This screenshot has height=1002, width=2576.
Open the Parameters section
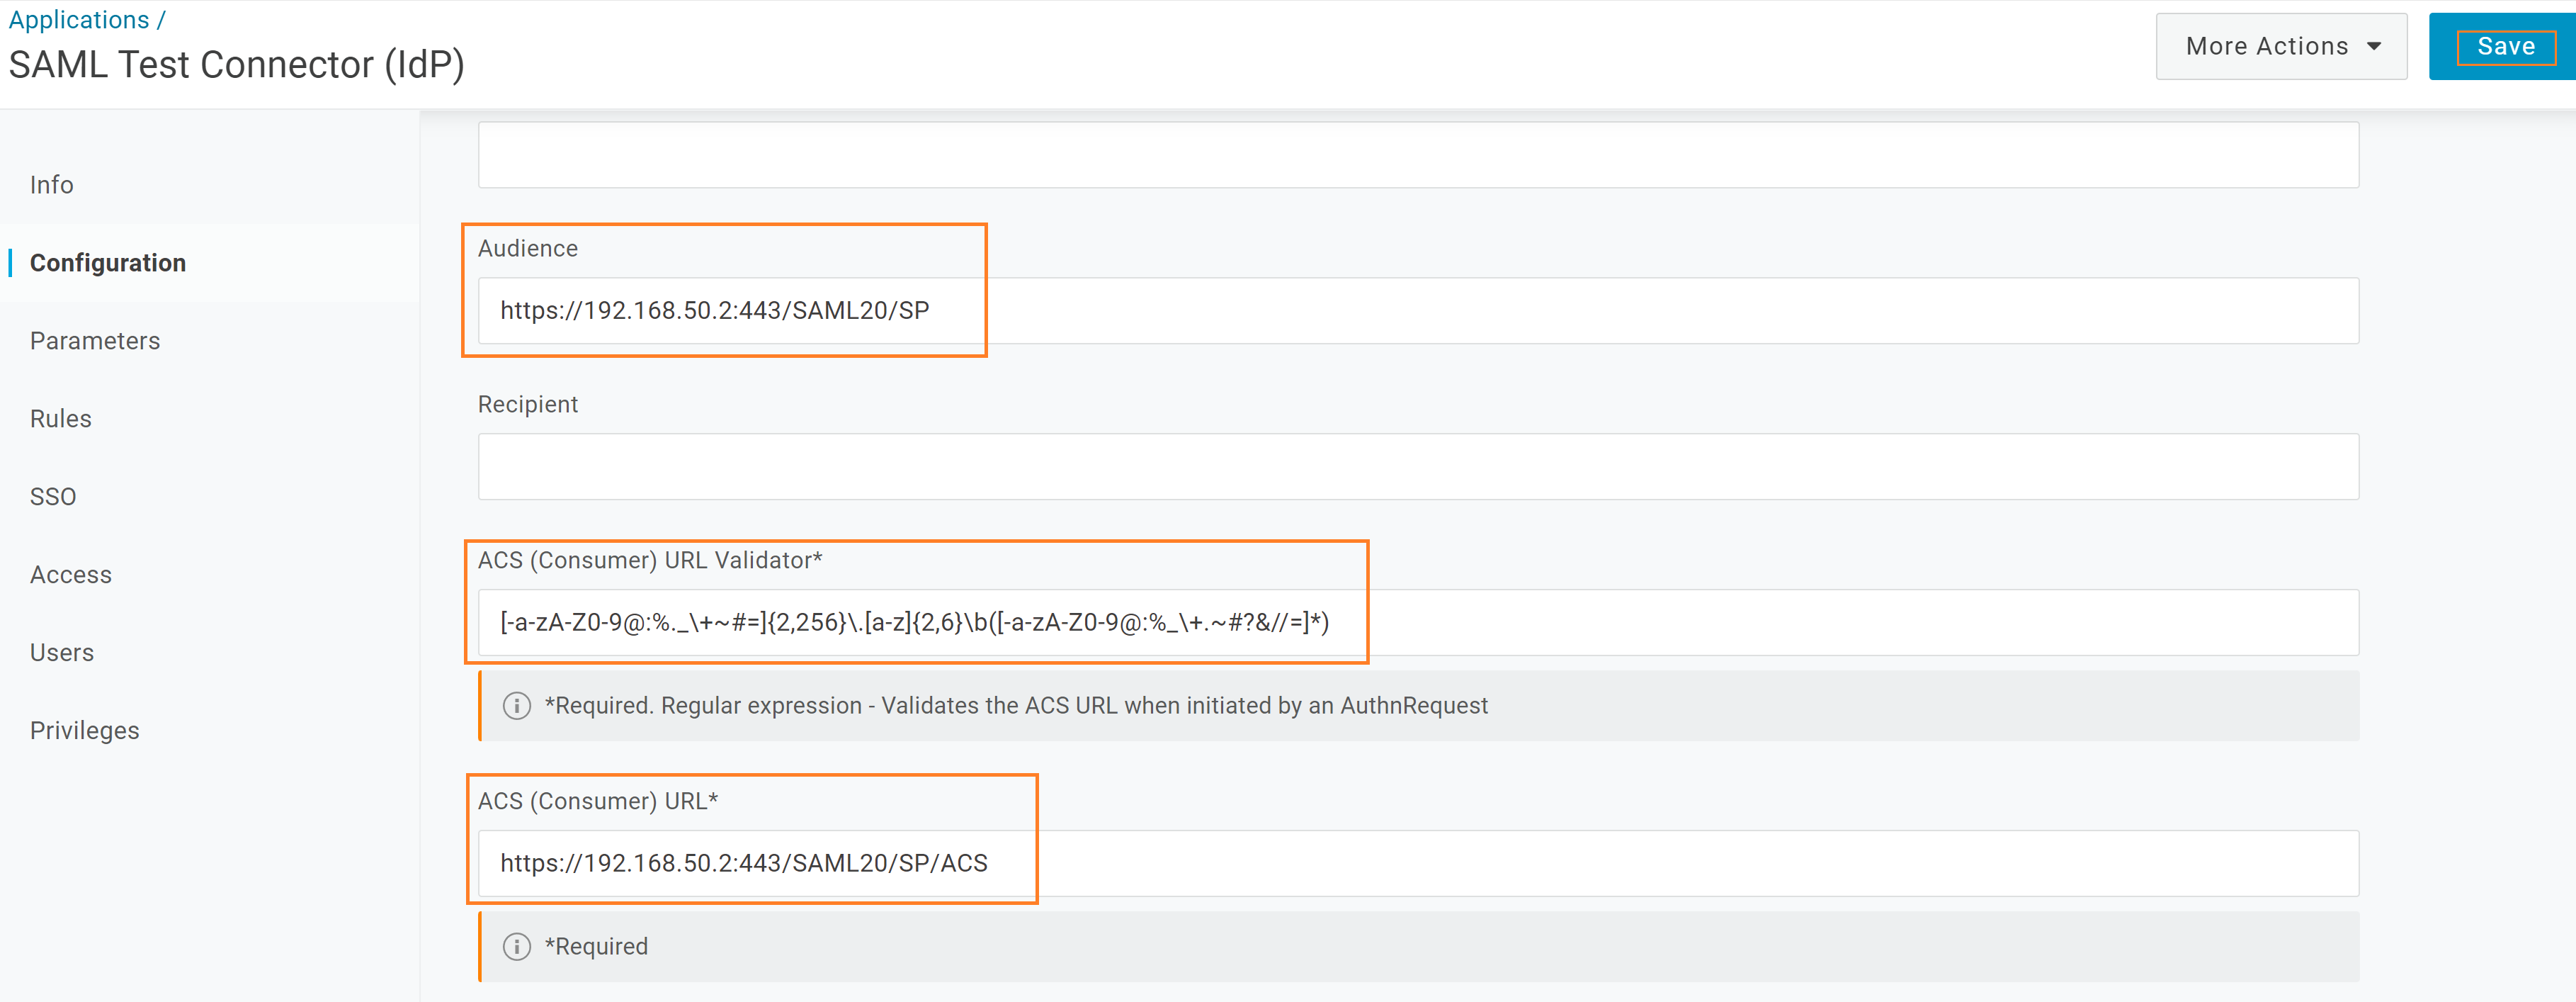click(95, 341)
